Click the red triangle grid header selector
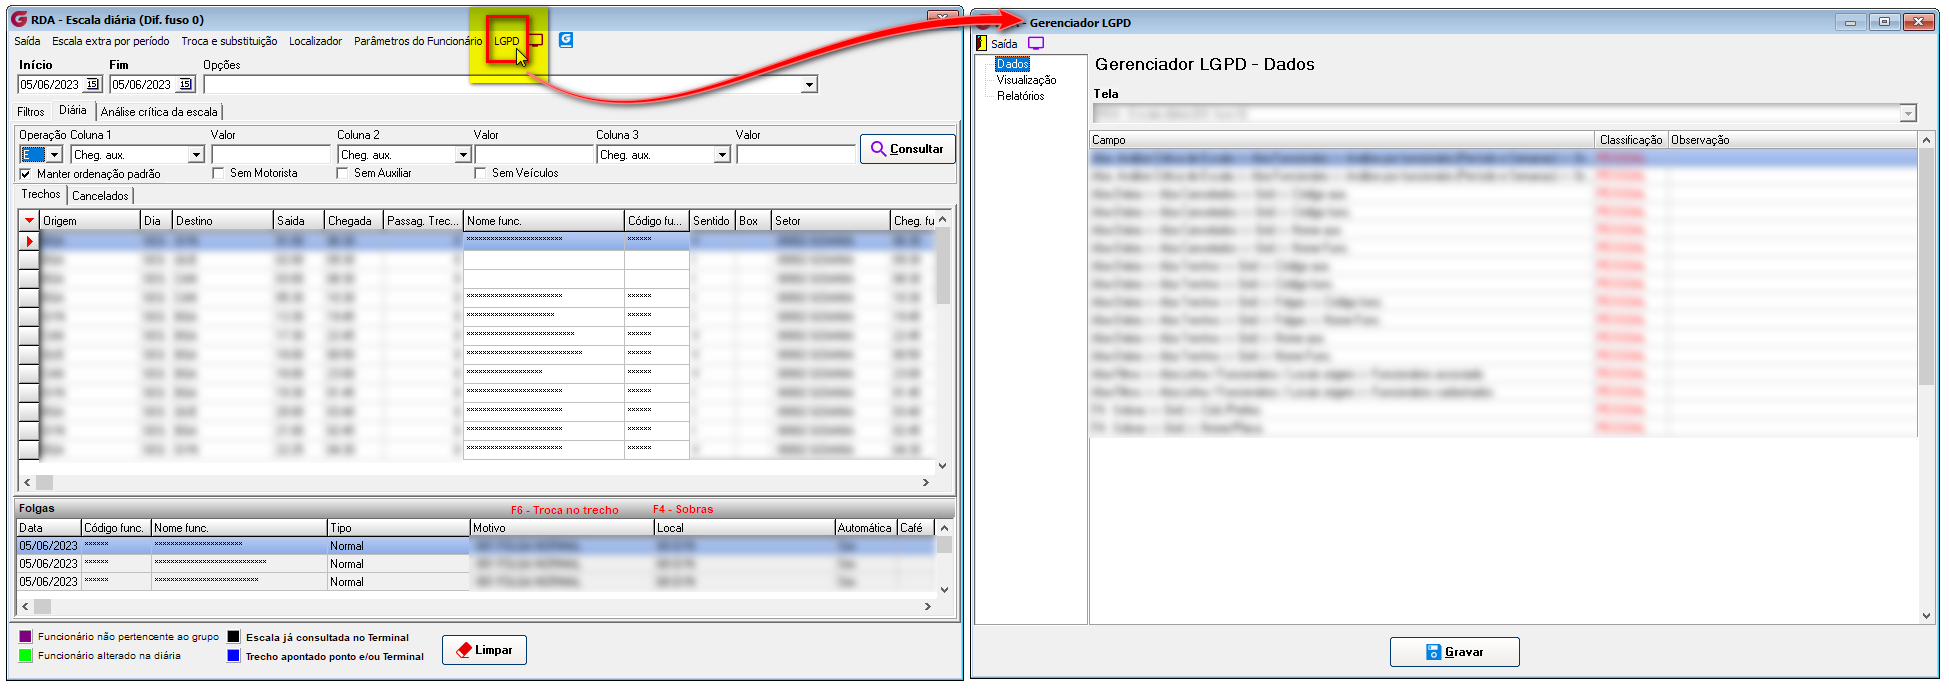 tap(29, 220)
